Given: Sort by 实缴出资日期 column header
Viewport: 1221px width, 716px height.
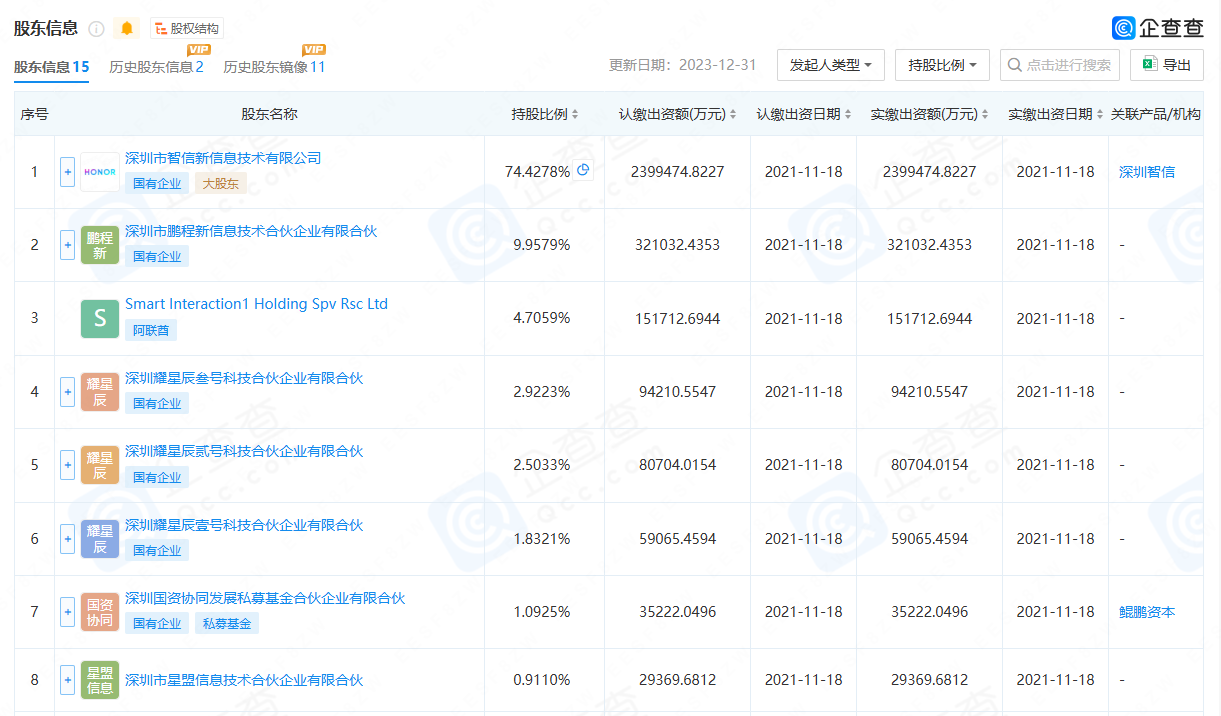Looking at the screenshot, I should pyautogui.click(x=1056, y=114).
